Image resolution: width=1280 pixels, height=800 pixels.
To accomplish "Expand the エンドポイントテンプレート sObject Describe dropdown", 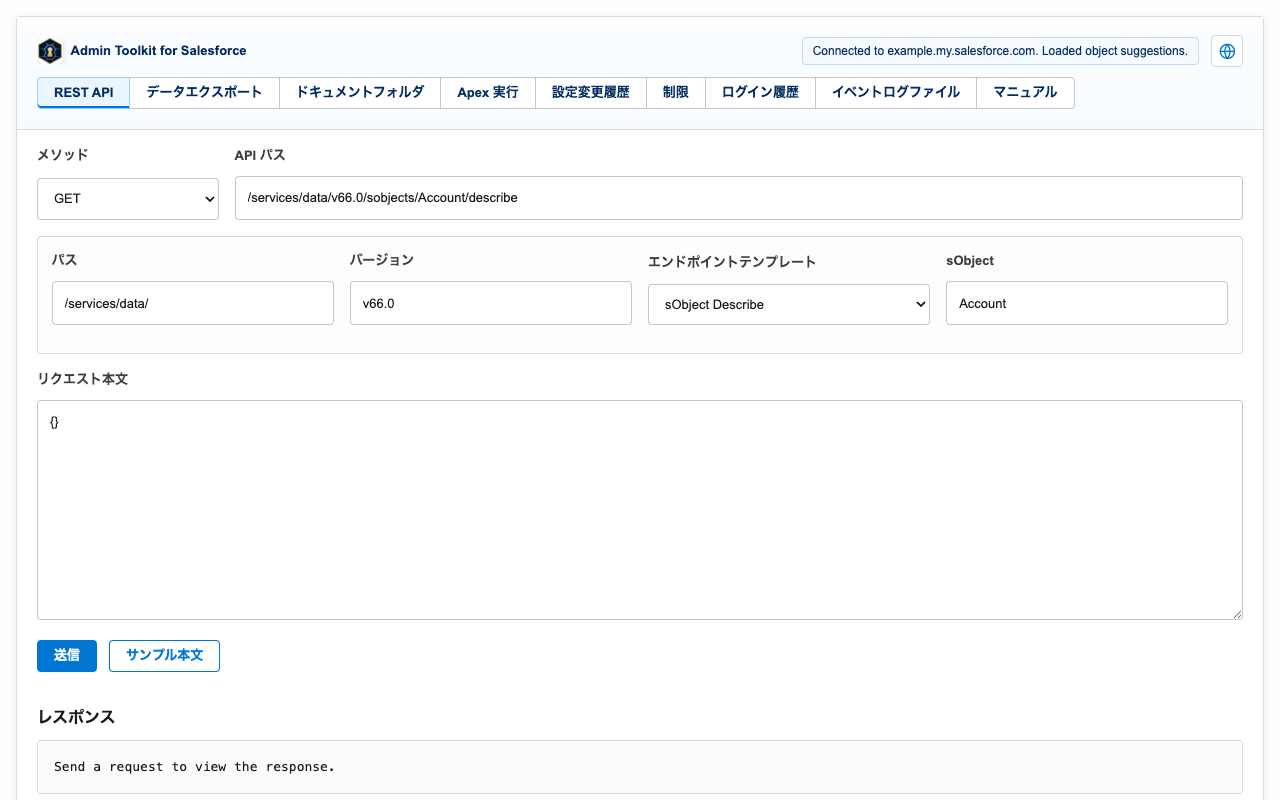I will tap(789, 304).
